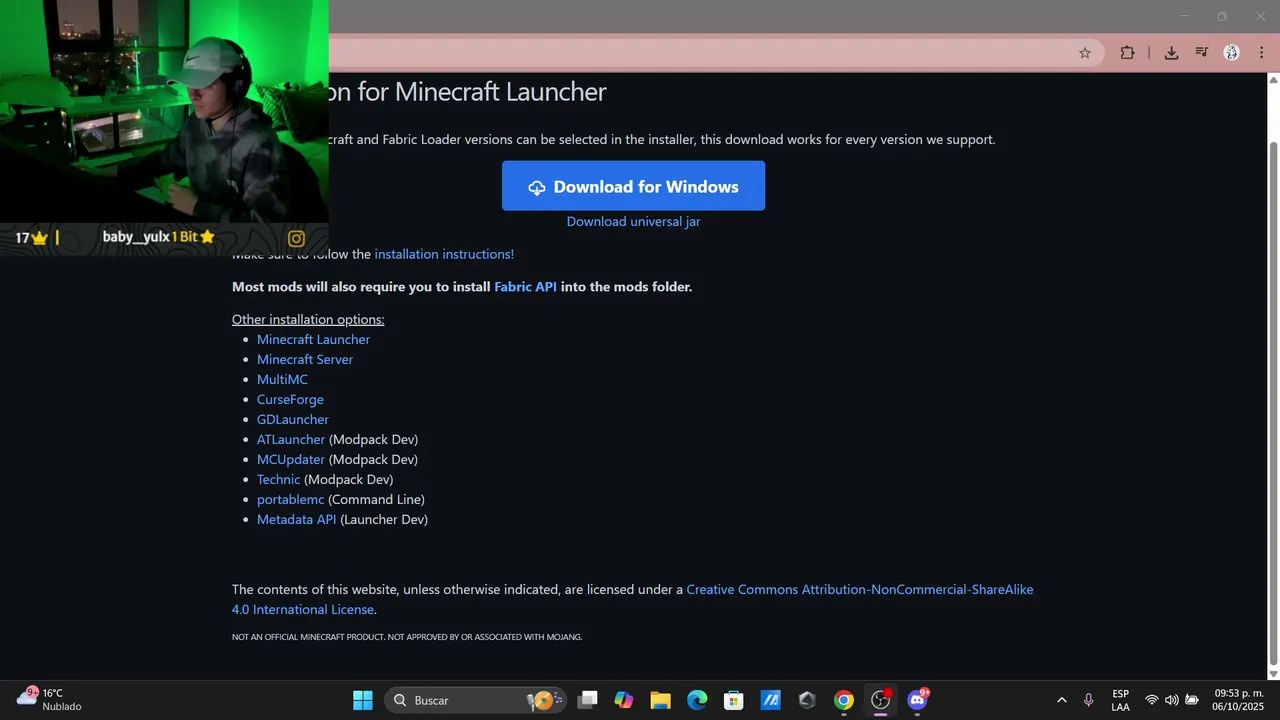Open the volume speaker tray icon
This screenshot has width=1280, height=720.
1171,700
